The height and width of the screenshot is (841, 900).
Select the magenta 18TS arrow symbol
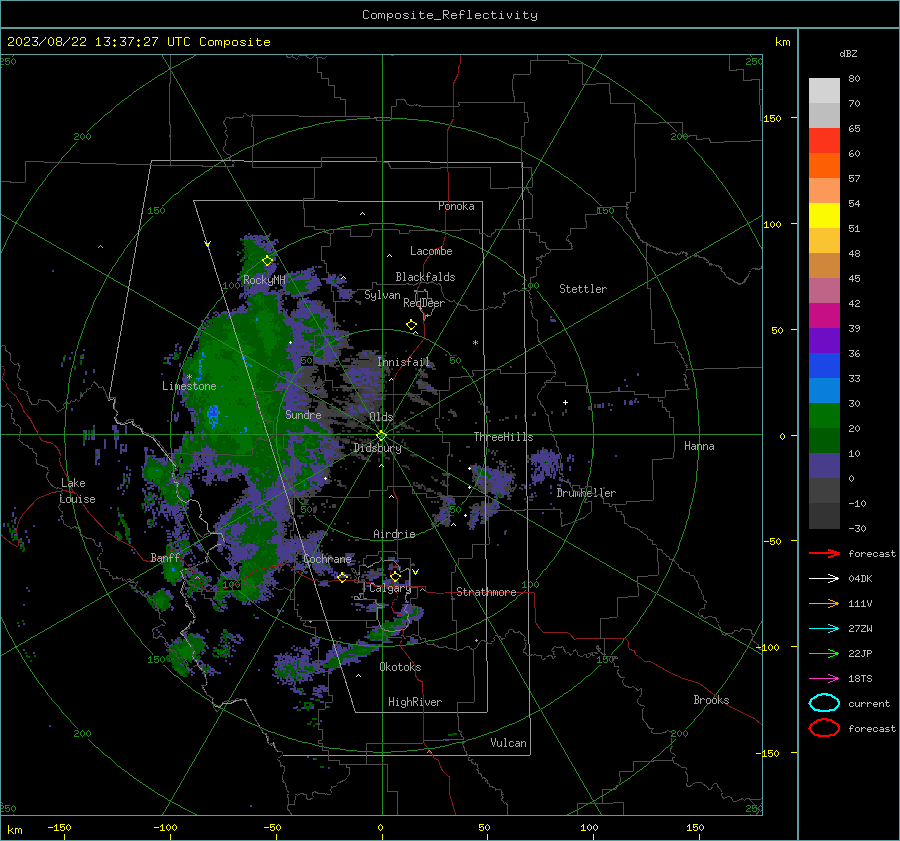click(x=824, y=679)
